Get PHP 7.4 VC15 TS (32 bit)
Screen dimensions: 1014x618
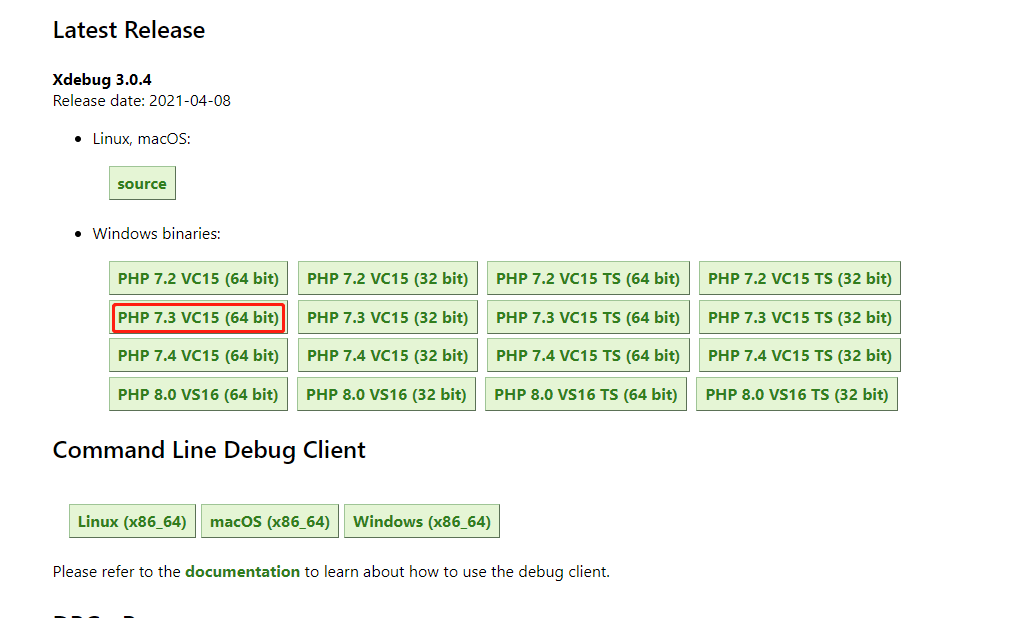[799, 356]
